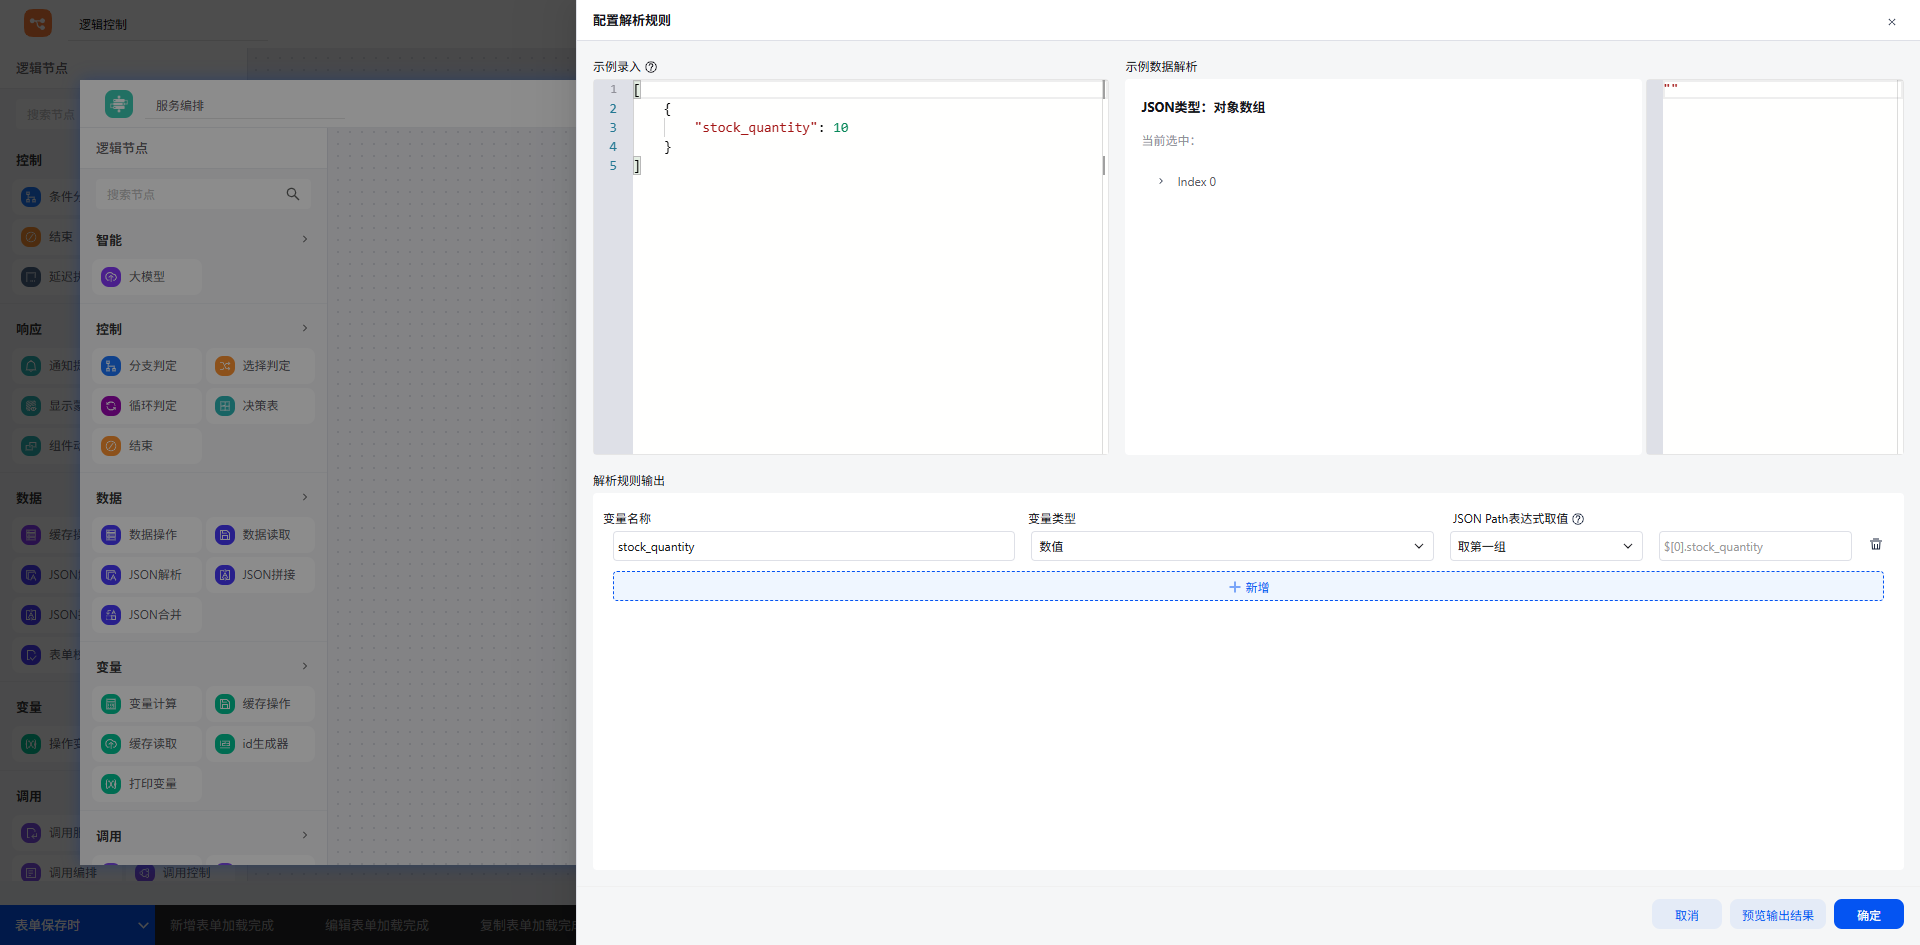Click the search magnifier in node search
The height and width of the screenshot is (945, 1920).
[x=293, y=194]
